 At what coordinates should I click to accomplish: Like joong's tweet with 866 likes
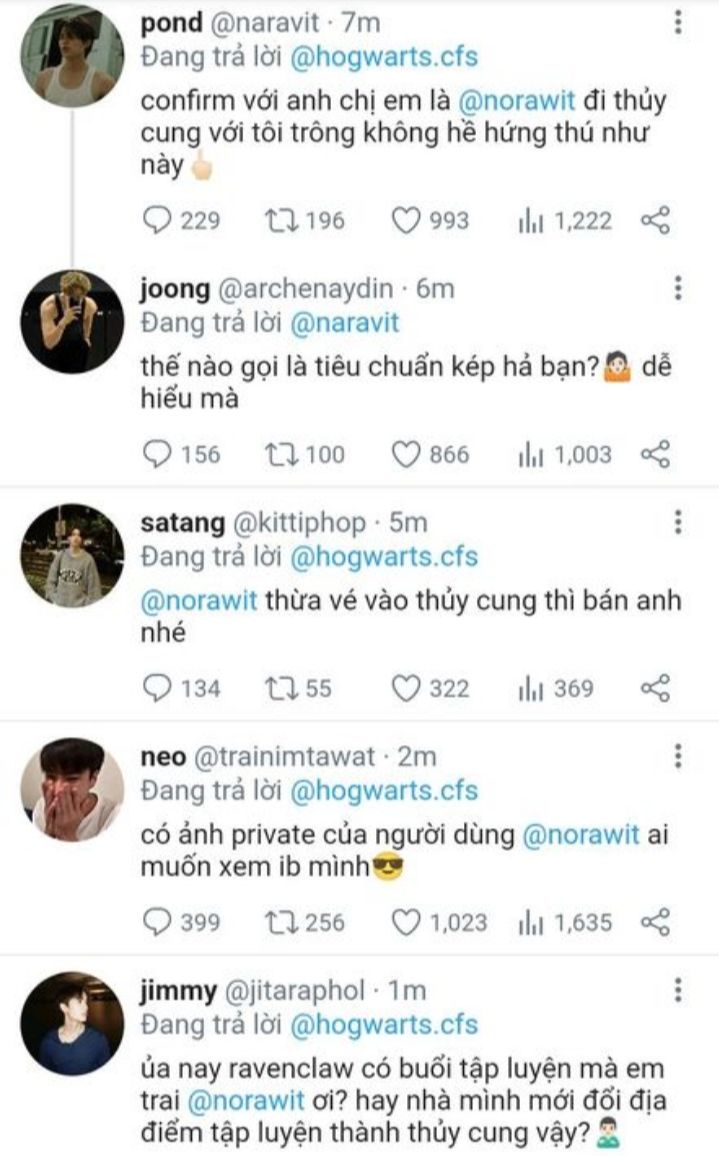tap(405, 455)
